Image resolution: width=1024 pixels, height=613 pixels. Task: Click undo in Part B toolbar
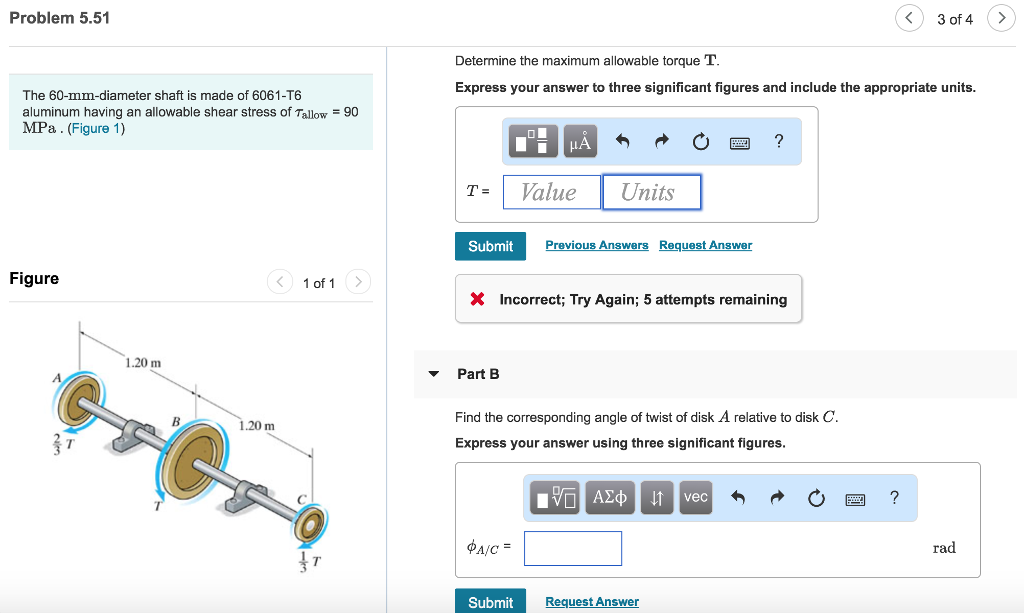[x=738, y=498]
